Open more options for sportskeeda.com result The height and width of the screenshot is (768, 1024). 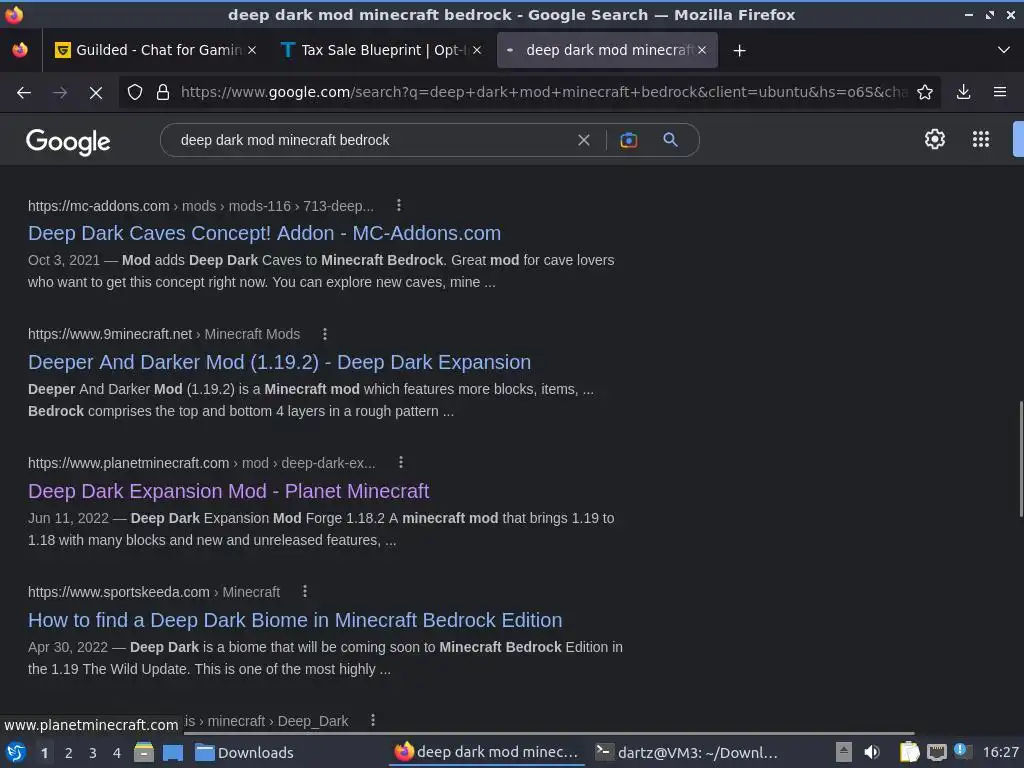[304, 592]
